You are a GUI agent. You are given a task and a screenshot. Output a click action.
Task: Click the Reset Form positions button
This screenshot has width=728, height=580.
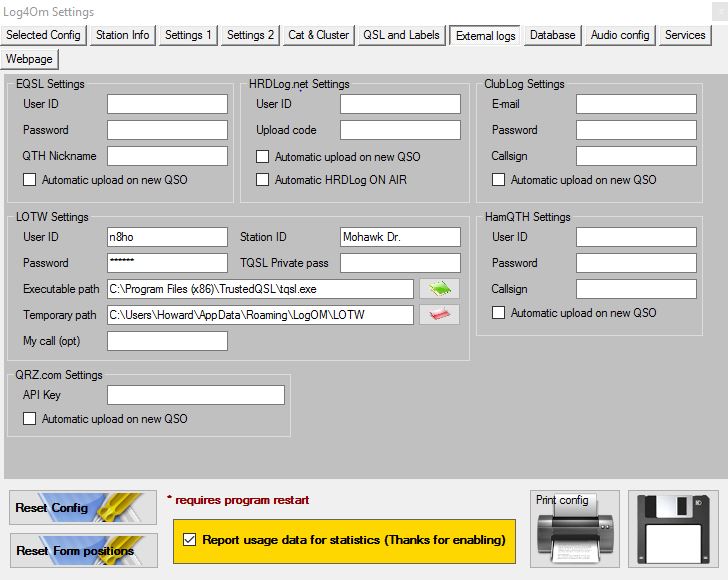pos(84,550)
